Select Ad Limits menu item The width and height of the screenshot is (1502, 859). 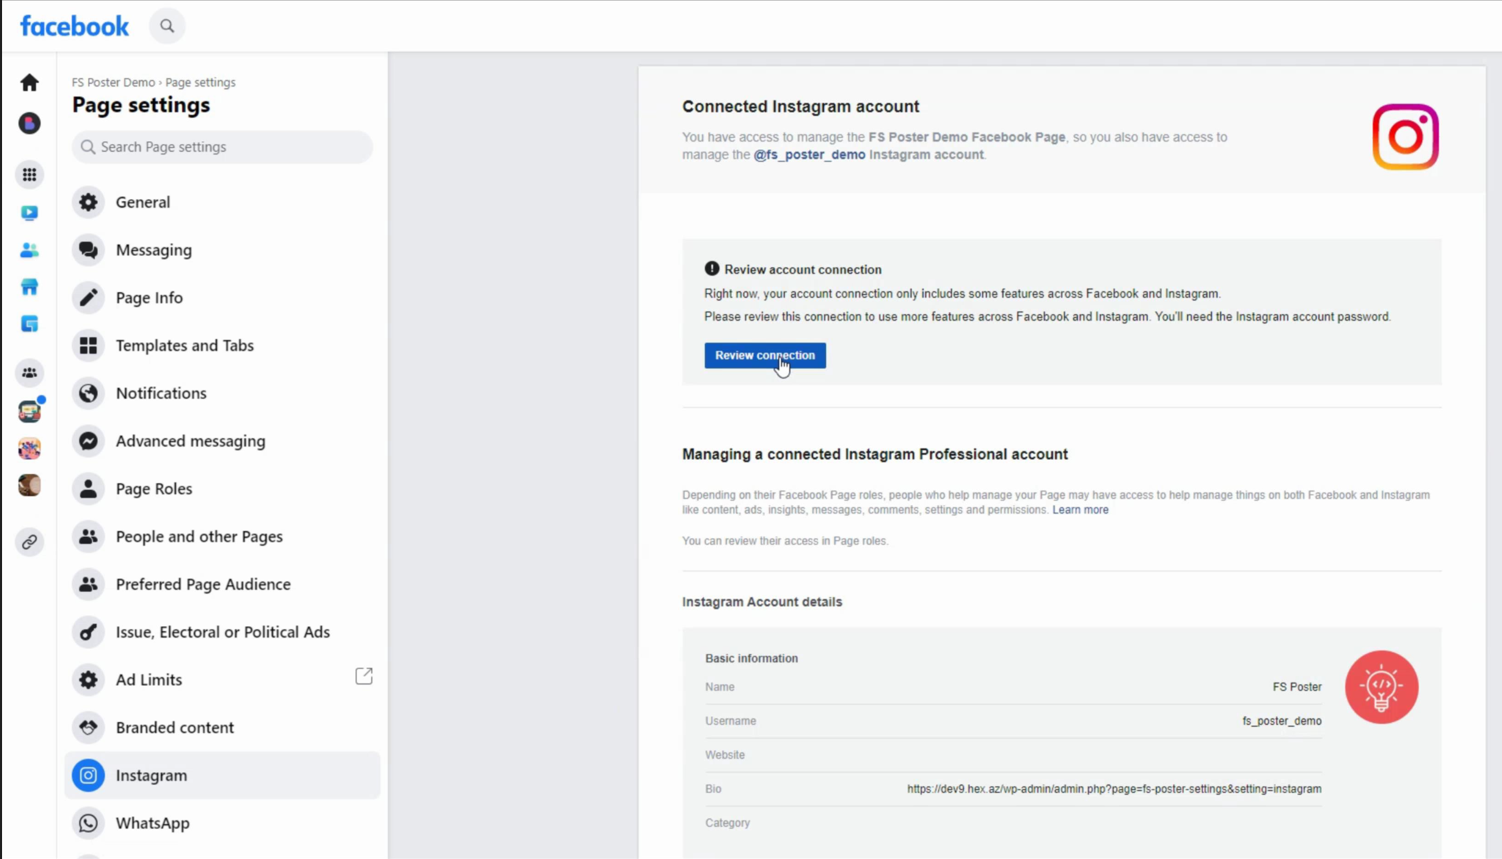click(x=222, y=680)
